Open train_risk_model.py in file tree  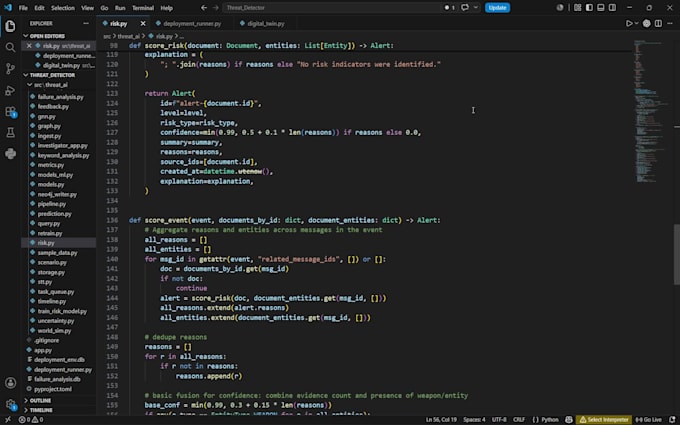pos(62,311)
